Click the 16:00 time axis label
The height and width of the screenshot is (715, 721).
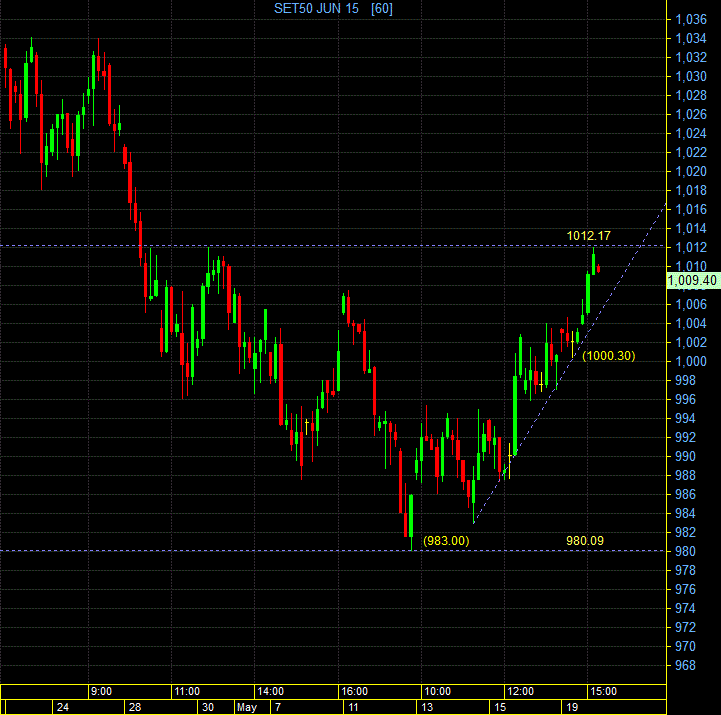tap(355, 692)
